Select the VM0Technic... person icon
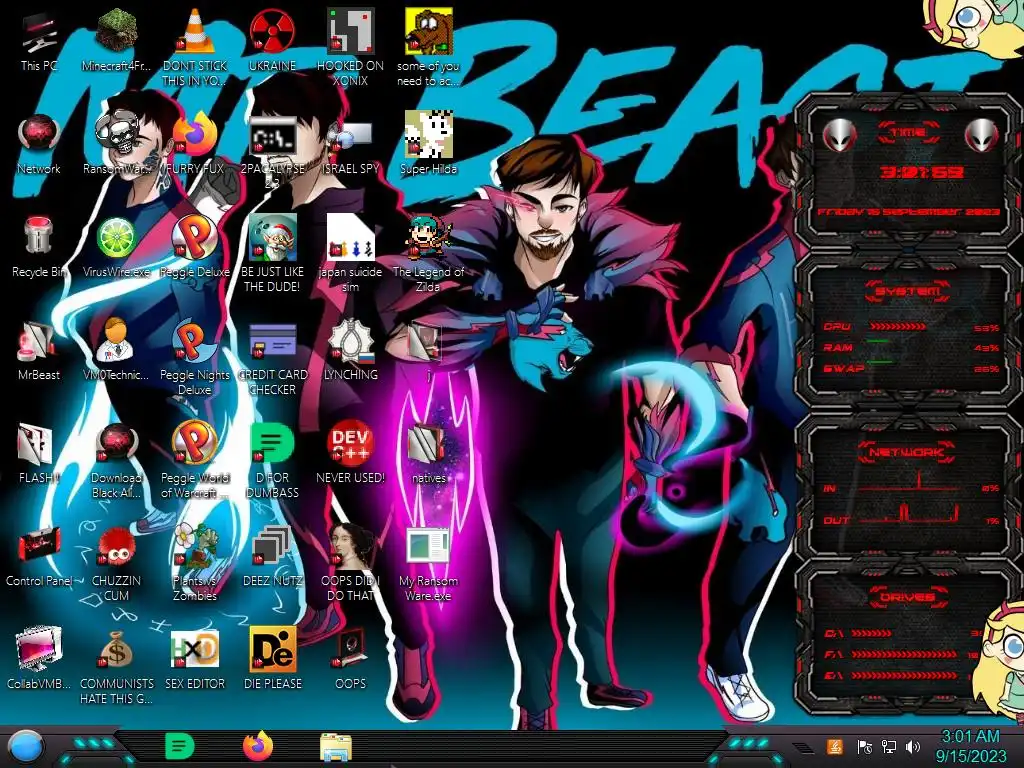1024x768 pixels. point(116,341)
